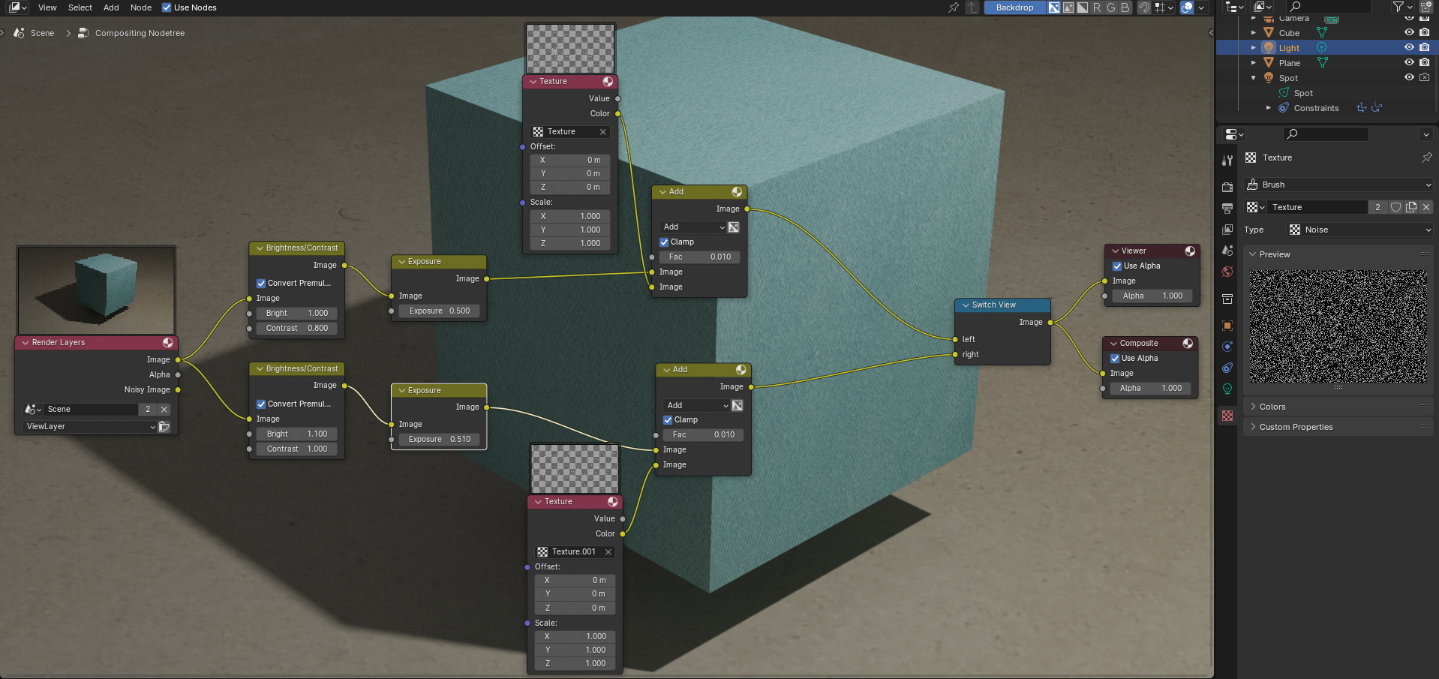Click the fake user shield icon for Texture
This screenshot has height=679, width=1439.
point(1395,207)
